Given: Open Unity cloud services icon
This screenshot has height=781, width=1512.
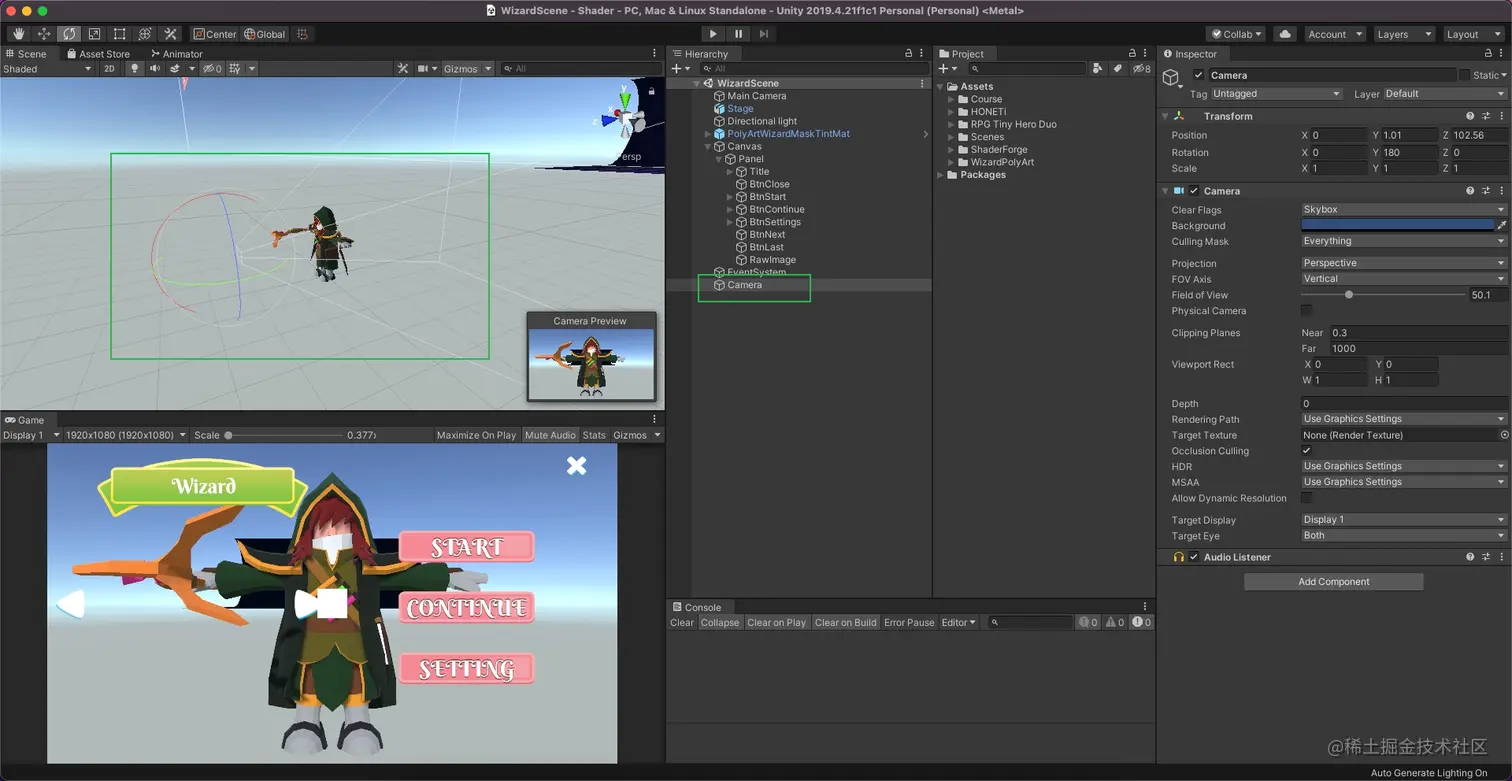Looking at the screenshot, I should (1286, 34).
